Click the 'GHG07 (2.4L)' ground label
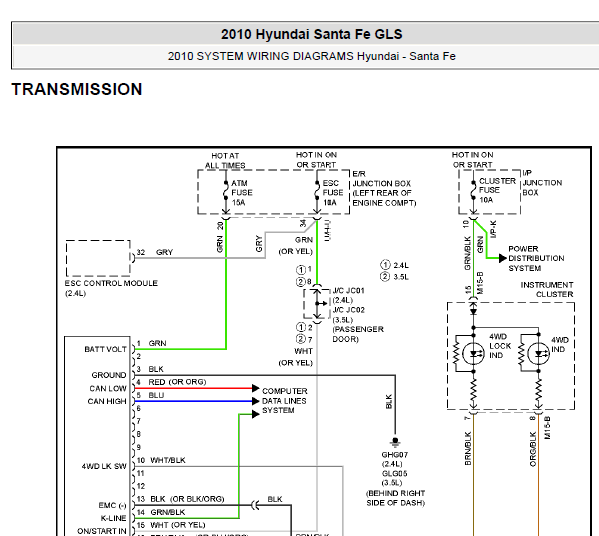The width and height of the screenshot is (599, 536). [x=395, y=459]
